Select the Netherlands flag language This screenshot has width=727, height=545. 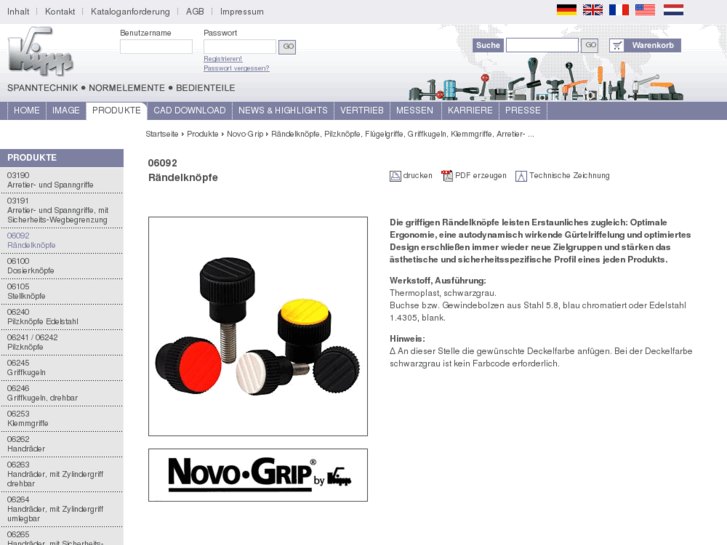tap(673, 10)
